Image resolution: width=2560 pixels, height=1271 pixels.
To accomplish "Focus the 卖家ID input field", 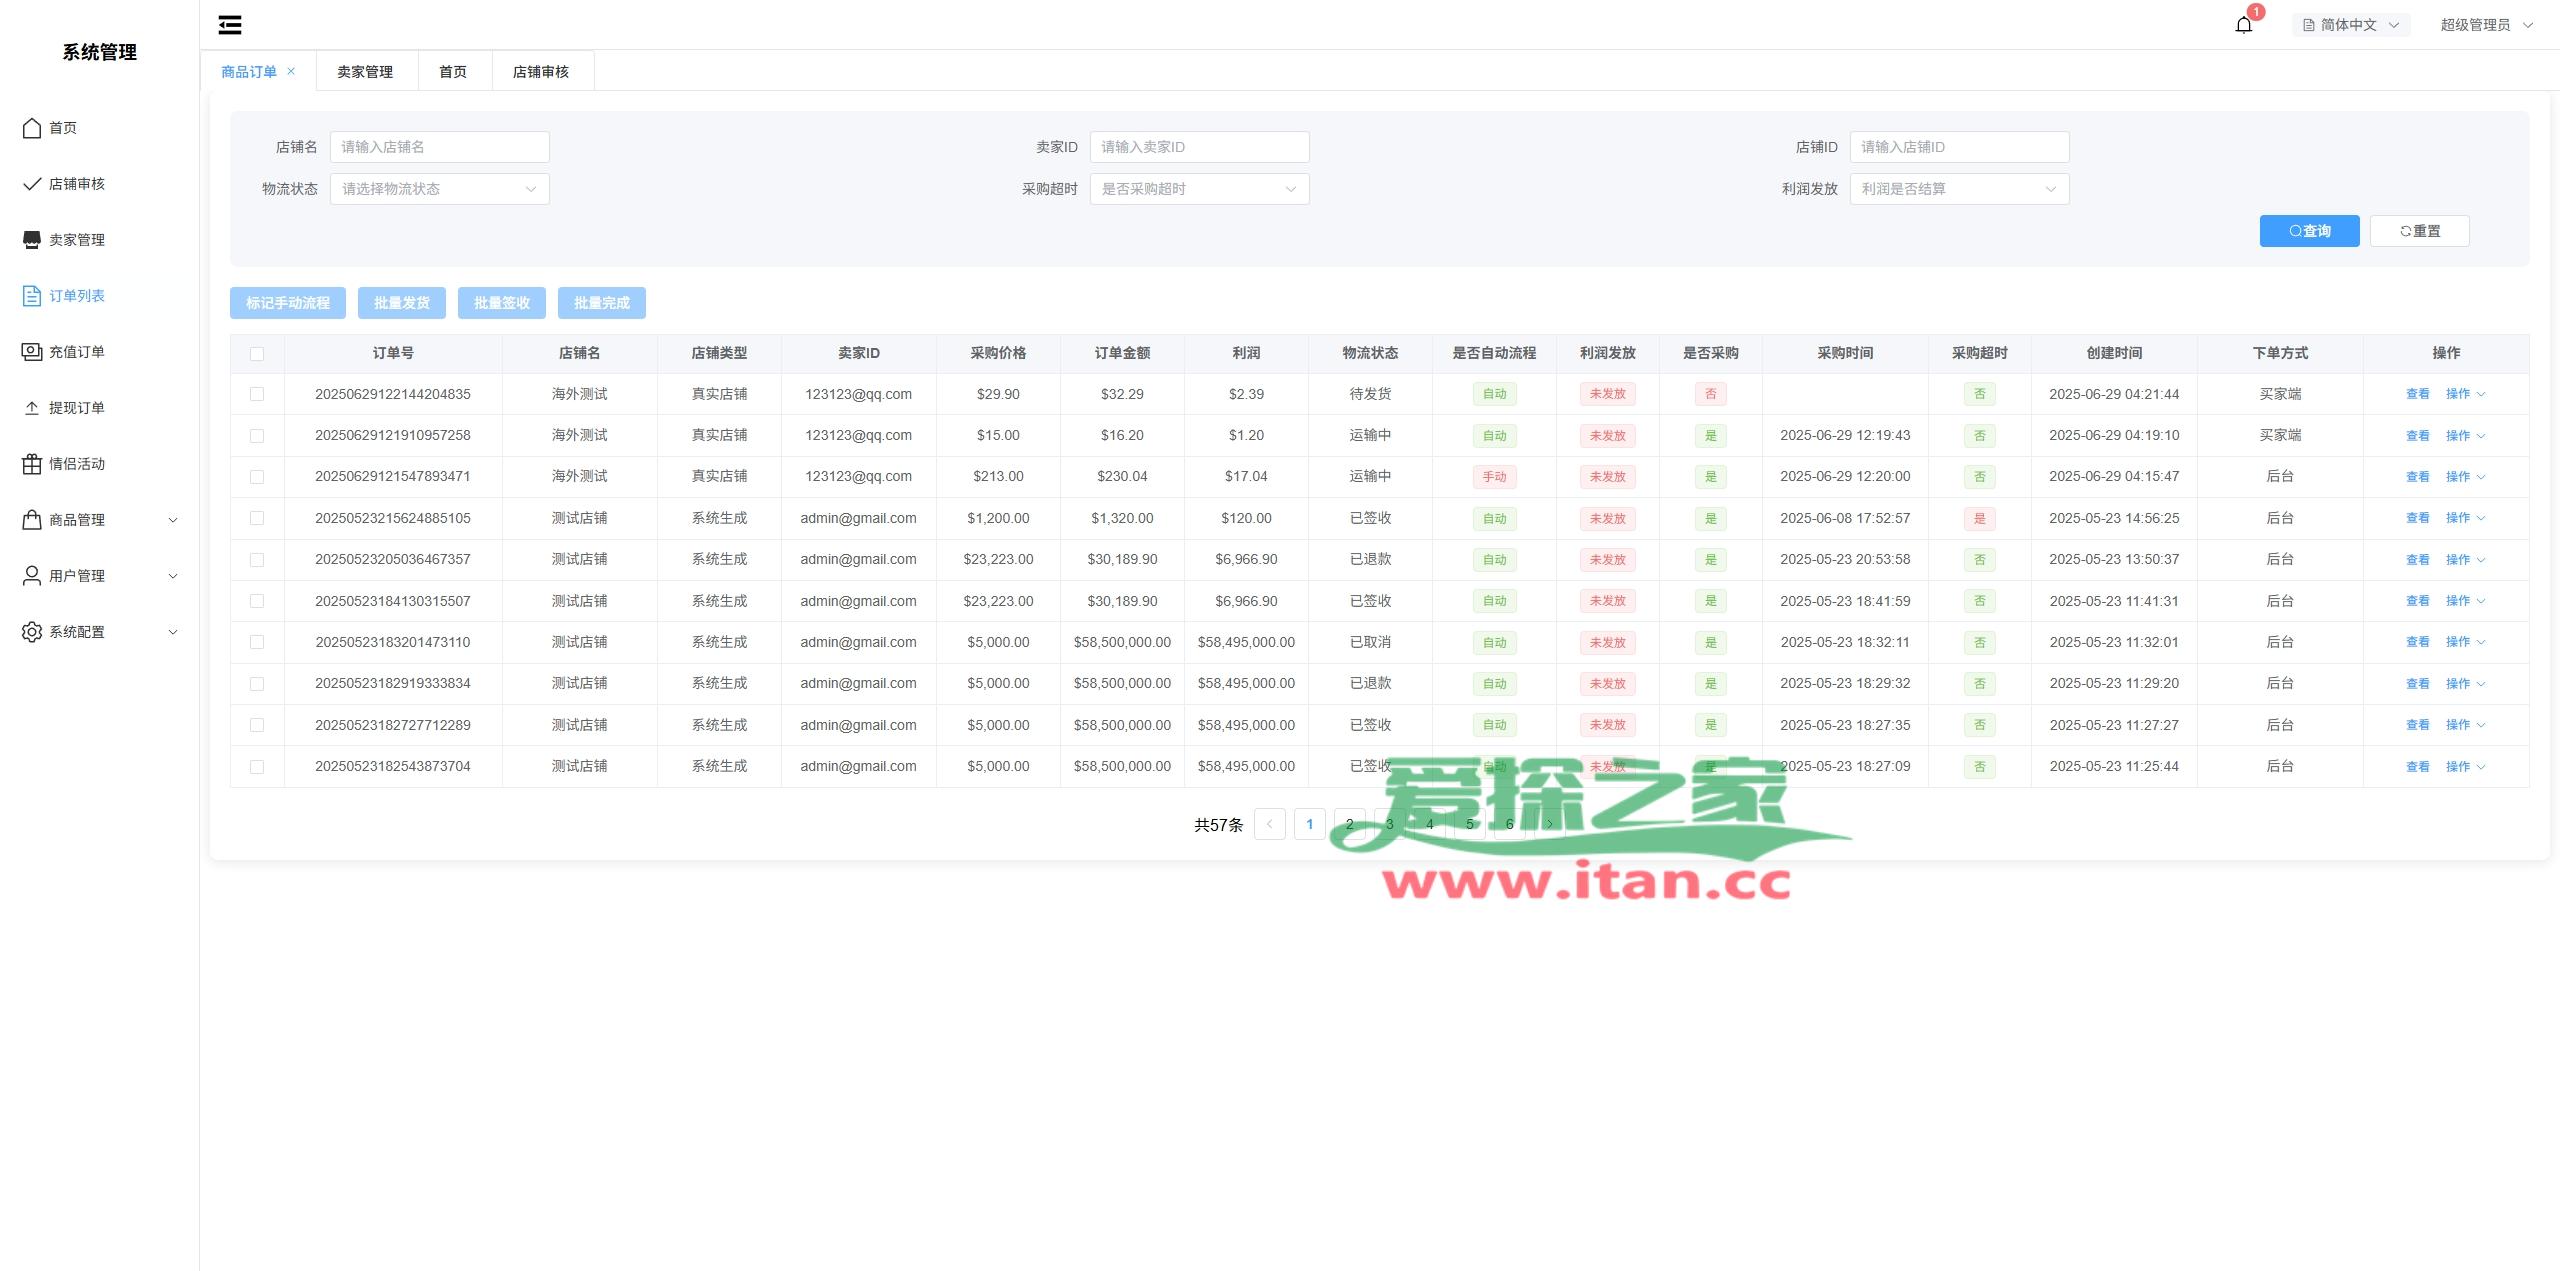I will pos(1200,147).
